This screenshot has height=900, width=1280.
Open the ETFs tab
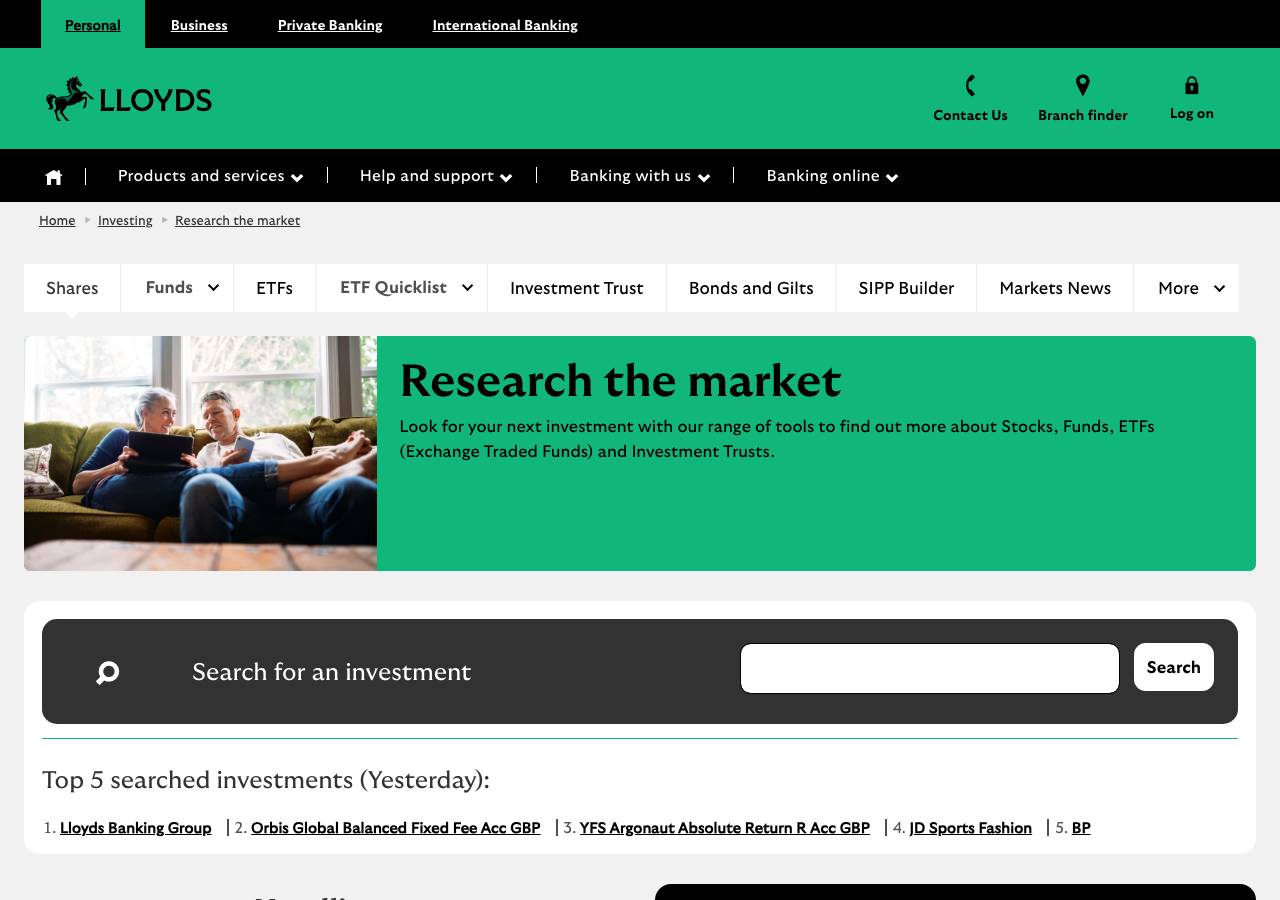pos(274,288)
